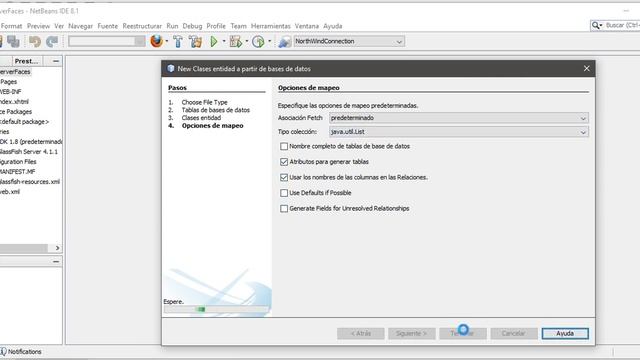
Task: Open the Reestructurar menu
Action: point(142,26)
